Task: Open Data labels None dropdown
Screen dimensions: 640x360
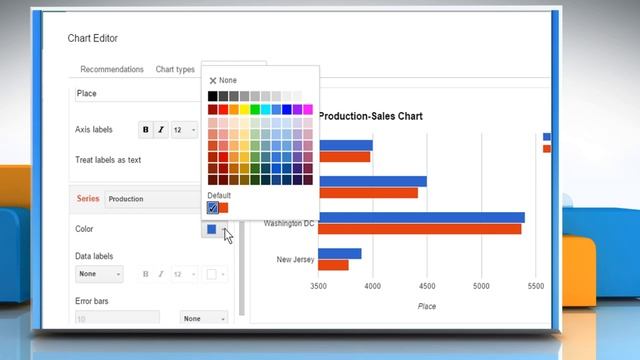Action: click(x=99, y=274)
